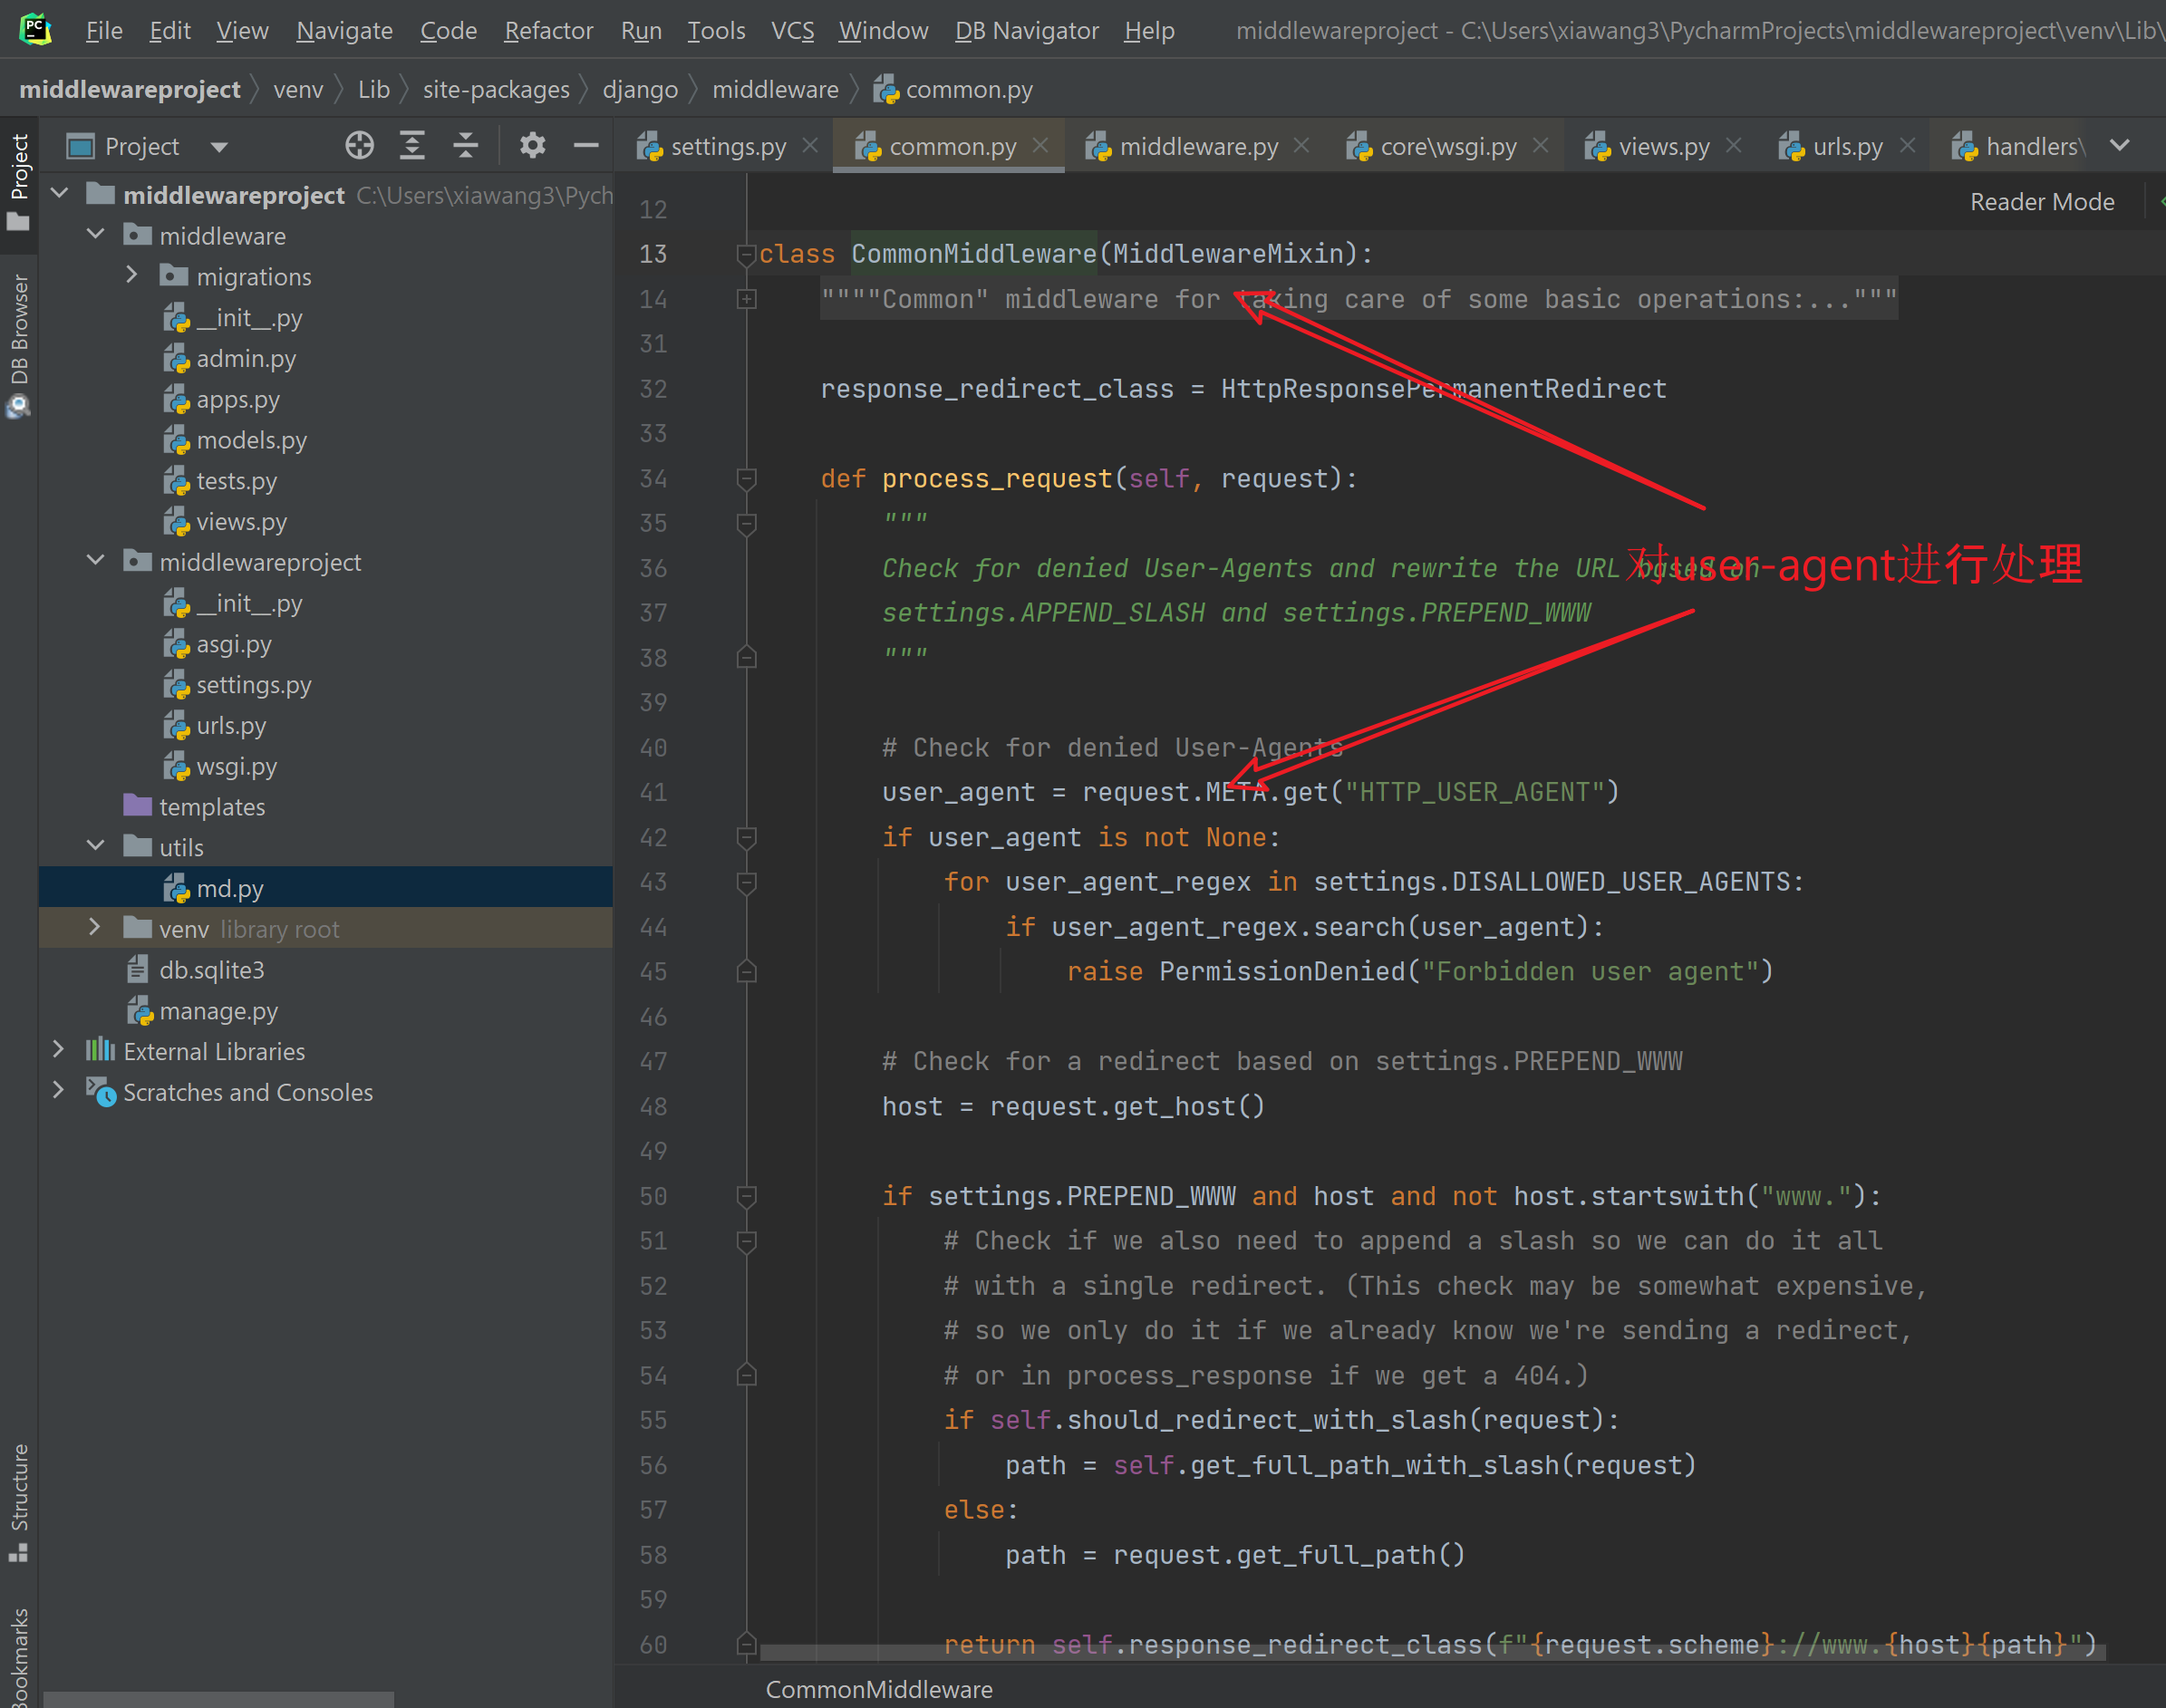Viewport: 2166px width, 1708px height.
Task: Switch to the views.py tab
Action: coord(1662,146)
